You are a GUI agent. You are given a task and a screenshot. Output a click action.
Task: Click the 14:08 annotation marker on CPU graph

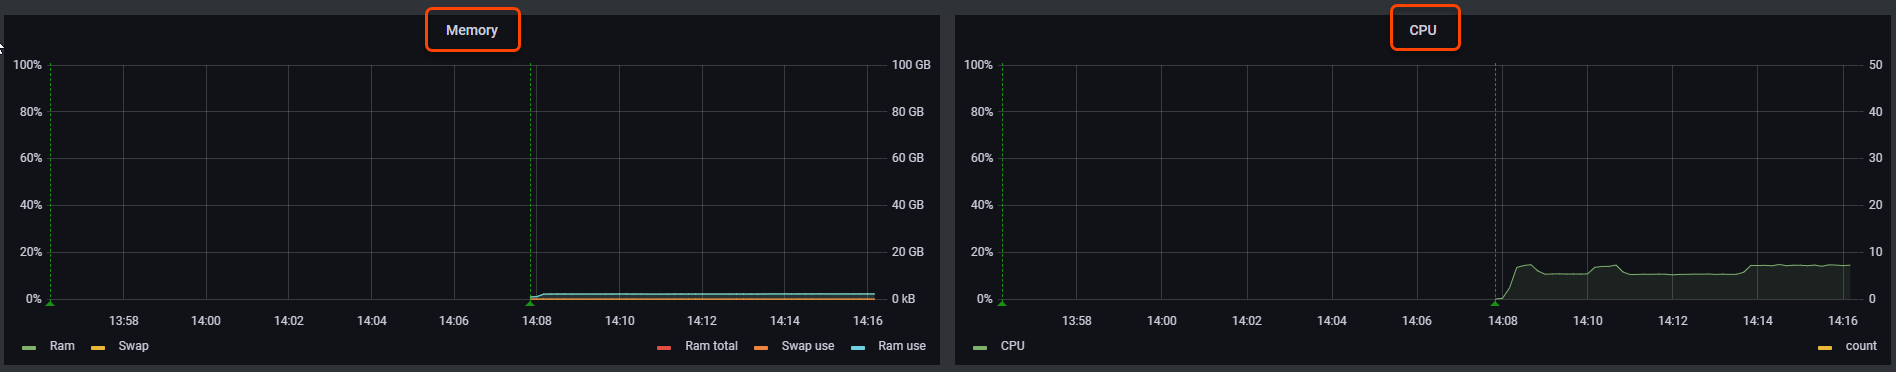(x=1495, y=302)
